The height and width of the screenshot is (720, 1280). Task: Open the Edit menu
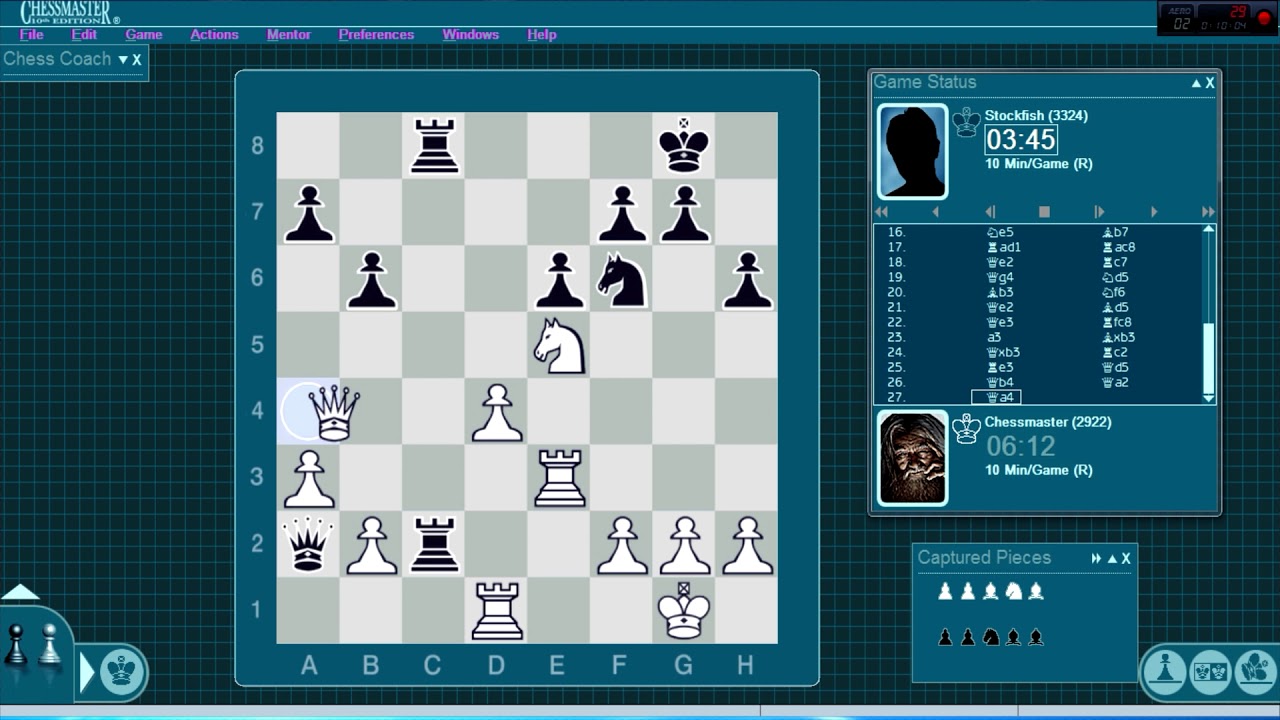(84, 34)
